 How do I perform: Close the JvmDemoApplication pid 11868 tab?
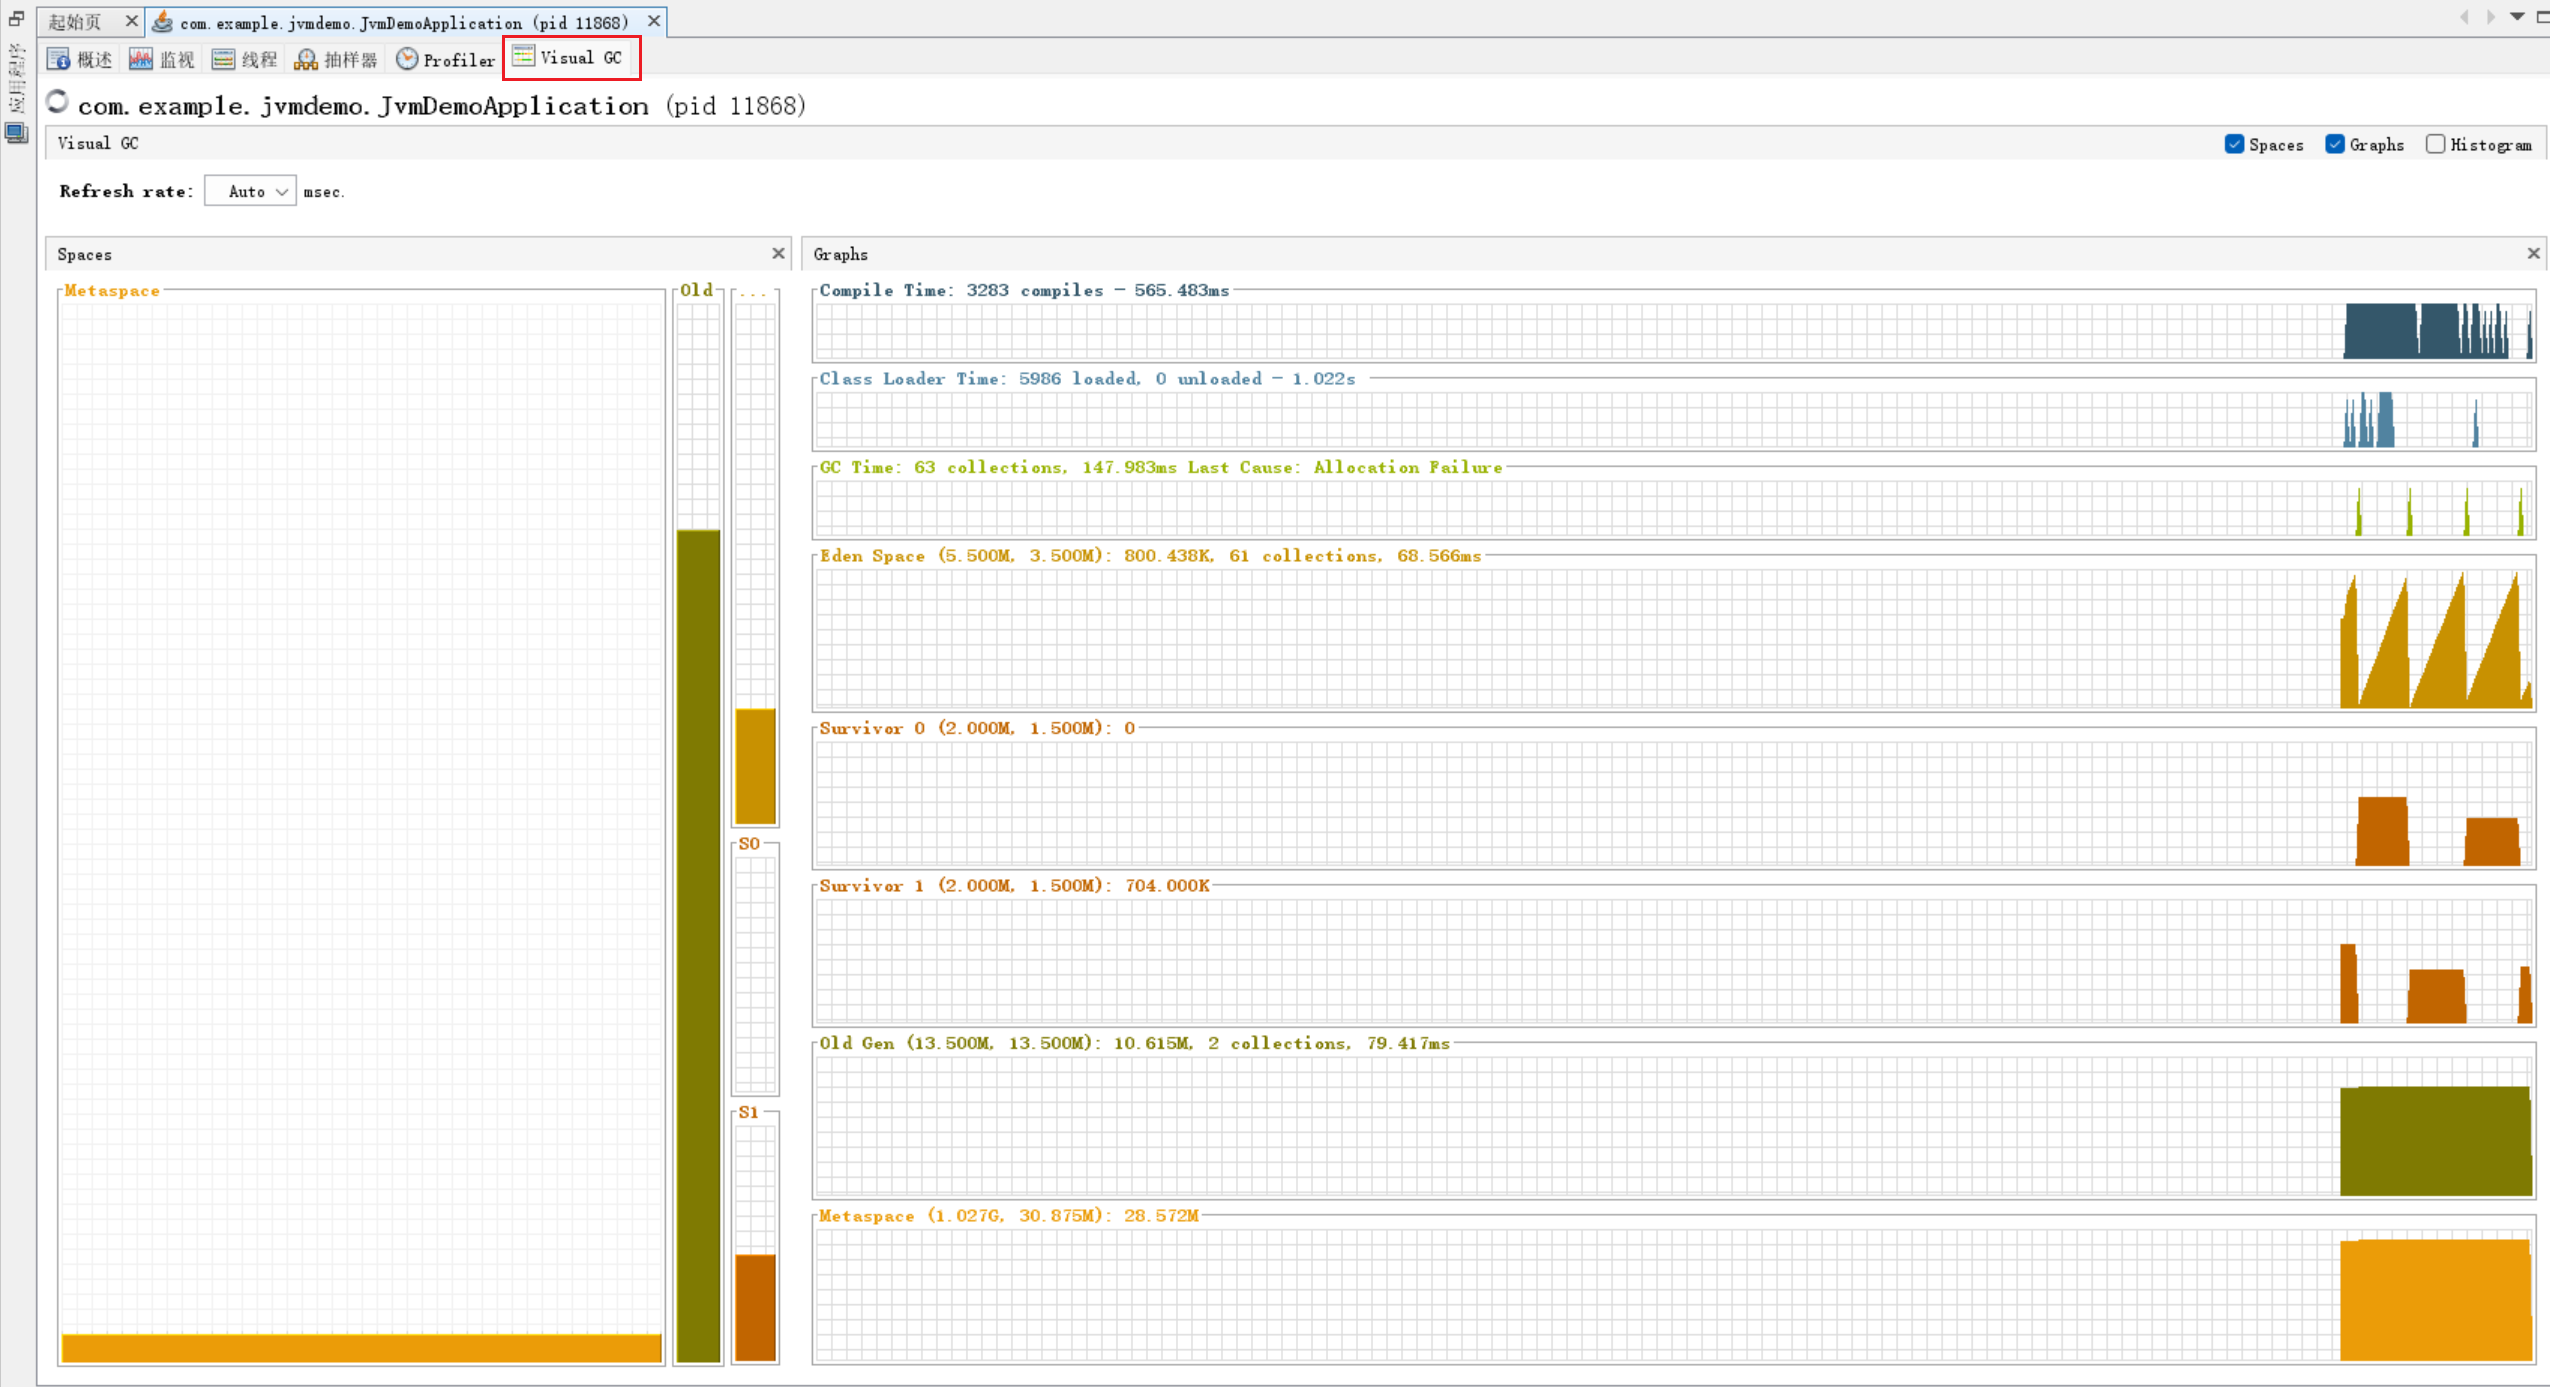(x=654, y=21)
